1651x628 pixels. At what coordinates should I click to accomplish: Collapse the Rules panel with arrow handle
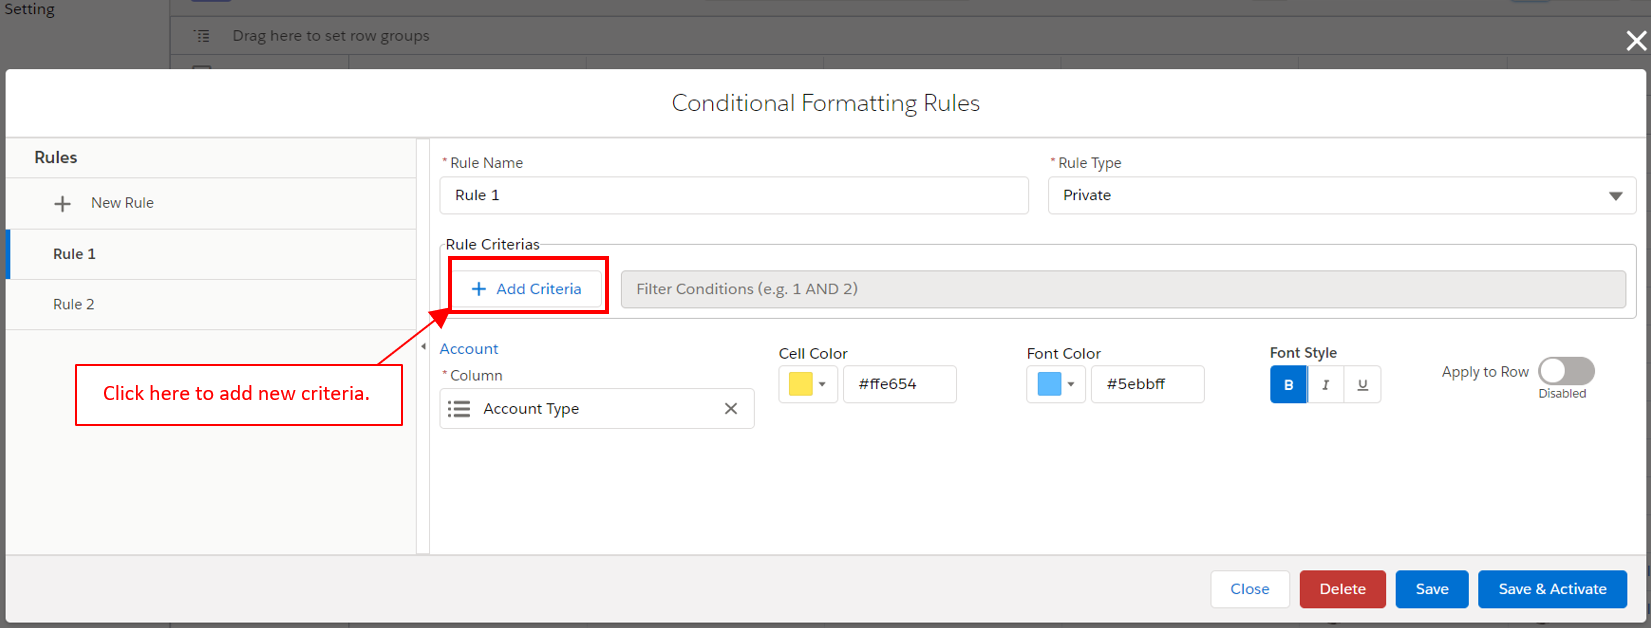[423, 347]
